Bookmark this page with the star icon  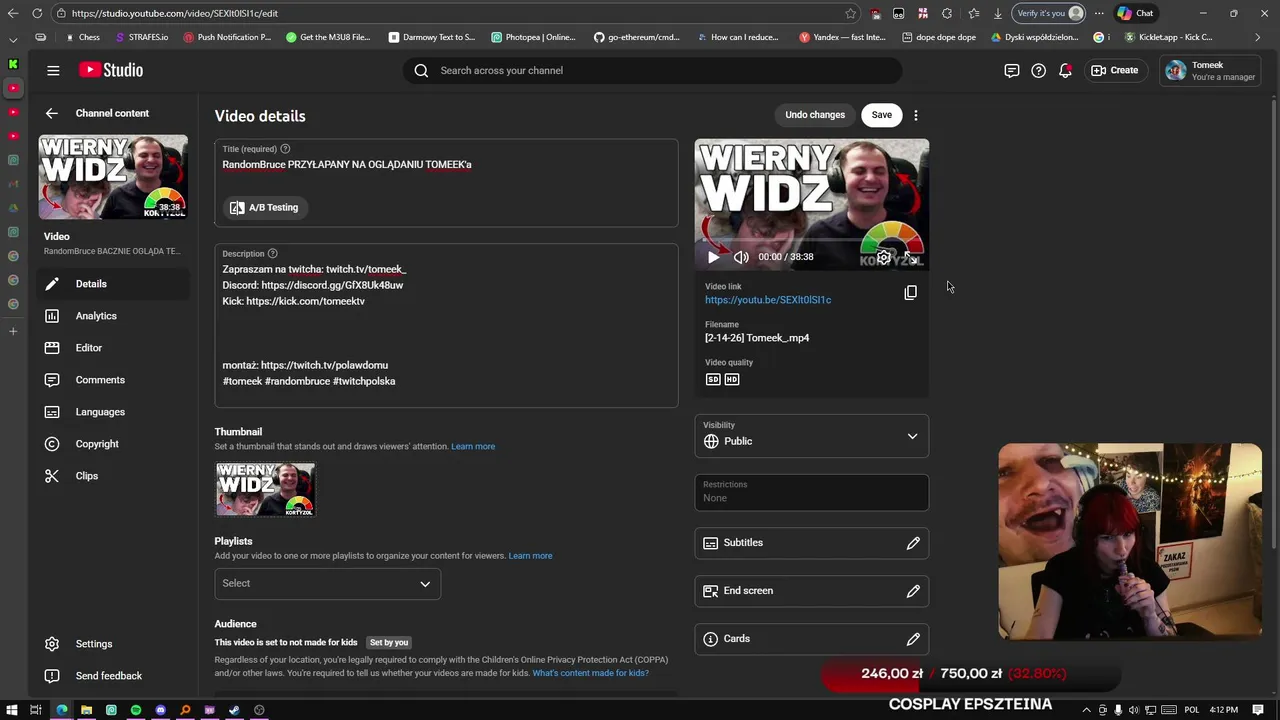pyautogui.click(x=850, y=13)
